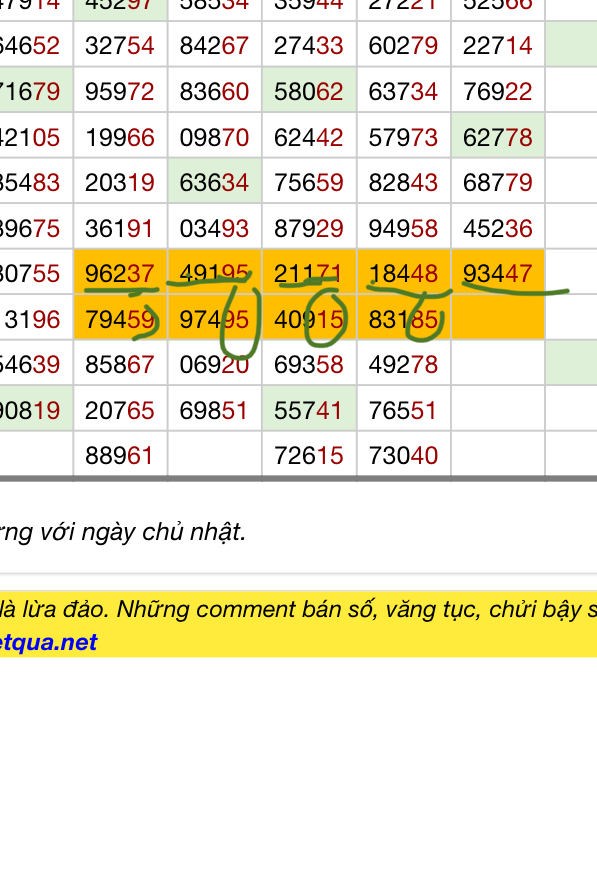Select the green cell 62778
The width and height of the screenshot is (597, 889).
coord(498,136)
